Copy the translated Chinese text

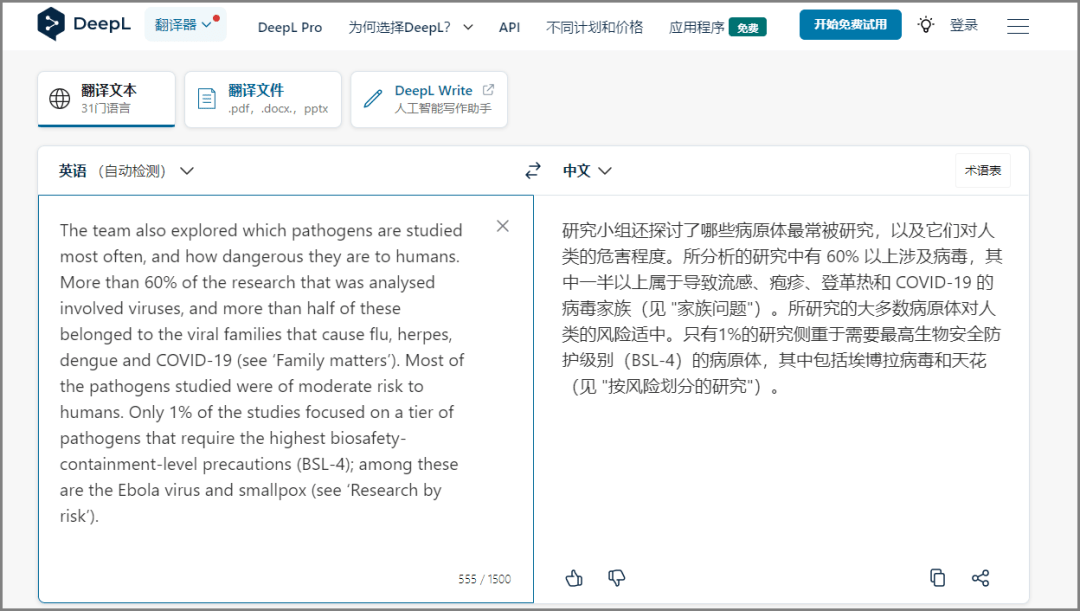[x=937, y=578]
